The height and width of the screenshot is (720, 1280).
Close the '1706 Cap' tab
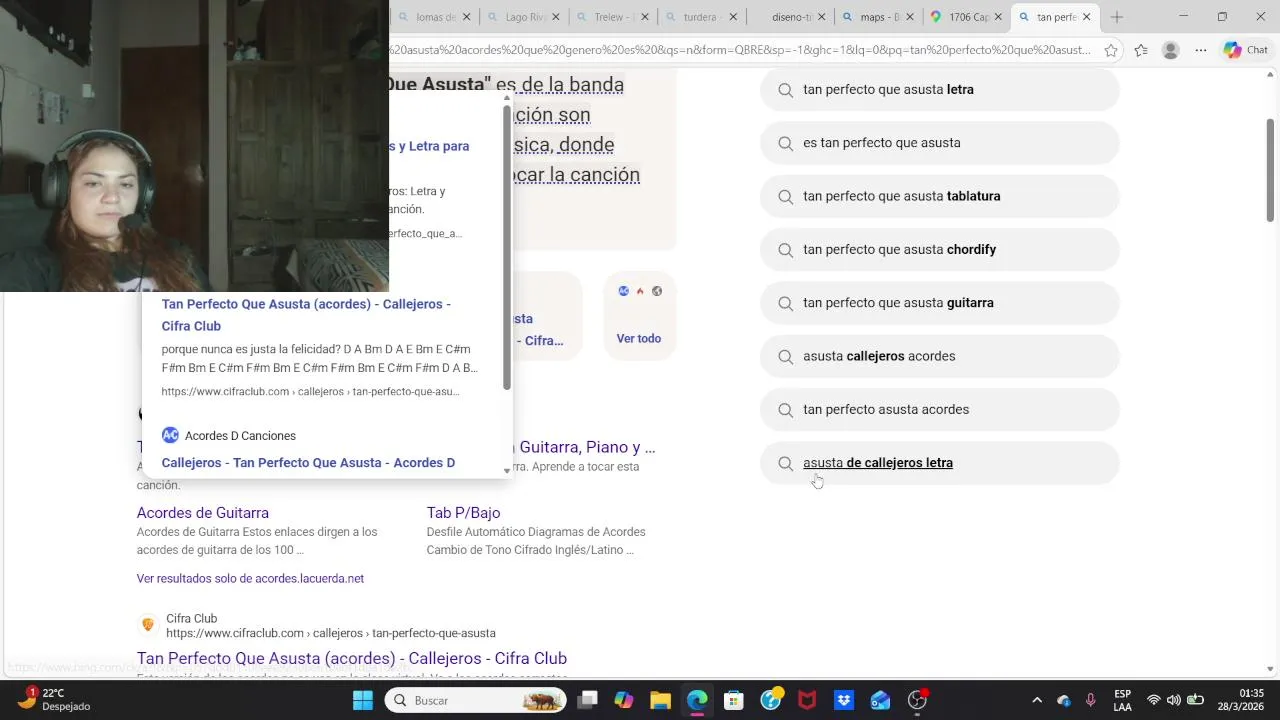coord(997,17)
